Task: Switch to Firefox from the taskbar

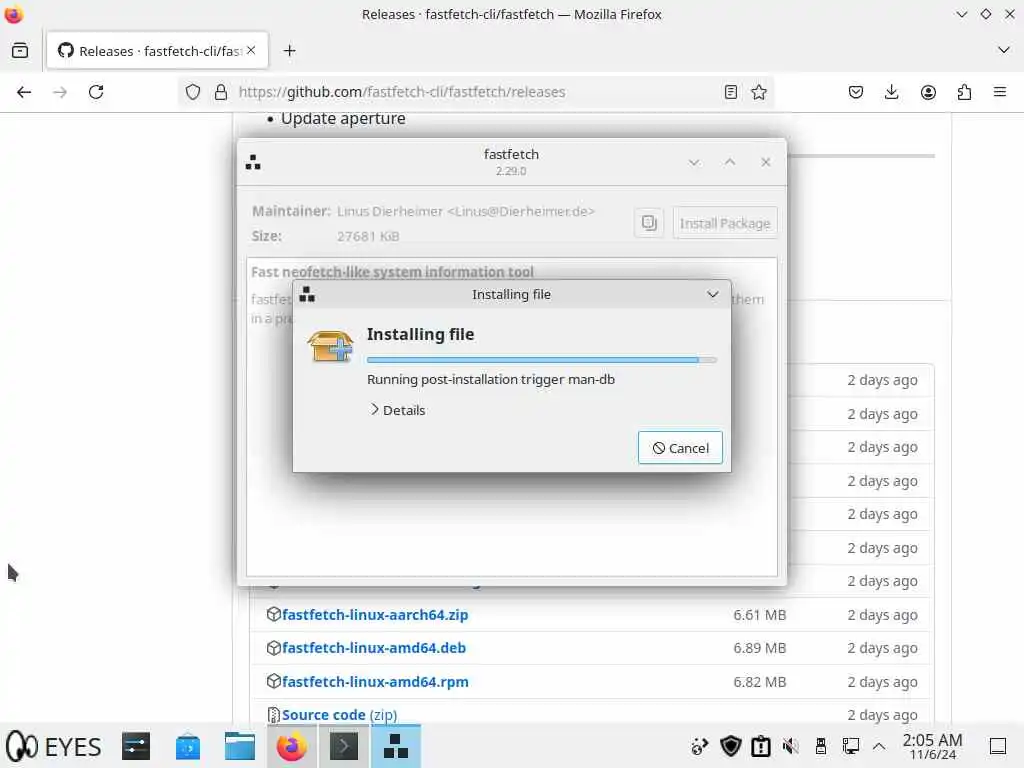Action: 292,746
